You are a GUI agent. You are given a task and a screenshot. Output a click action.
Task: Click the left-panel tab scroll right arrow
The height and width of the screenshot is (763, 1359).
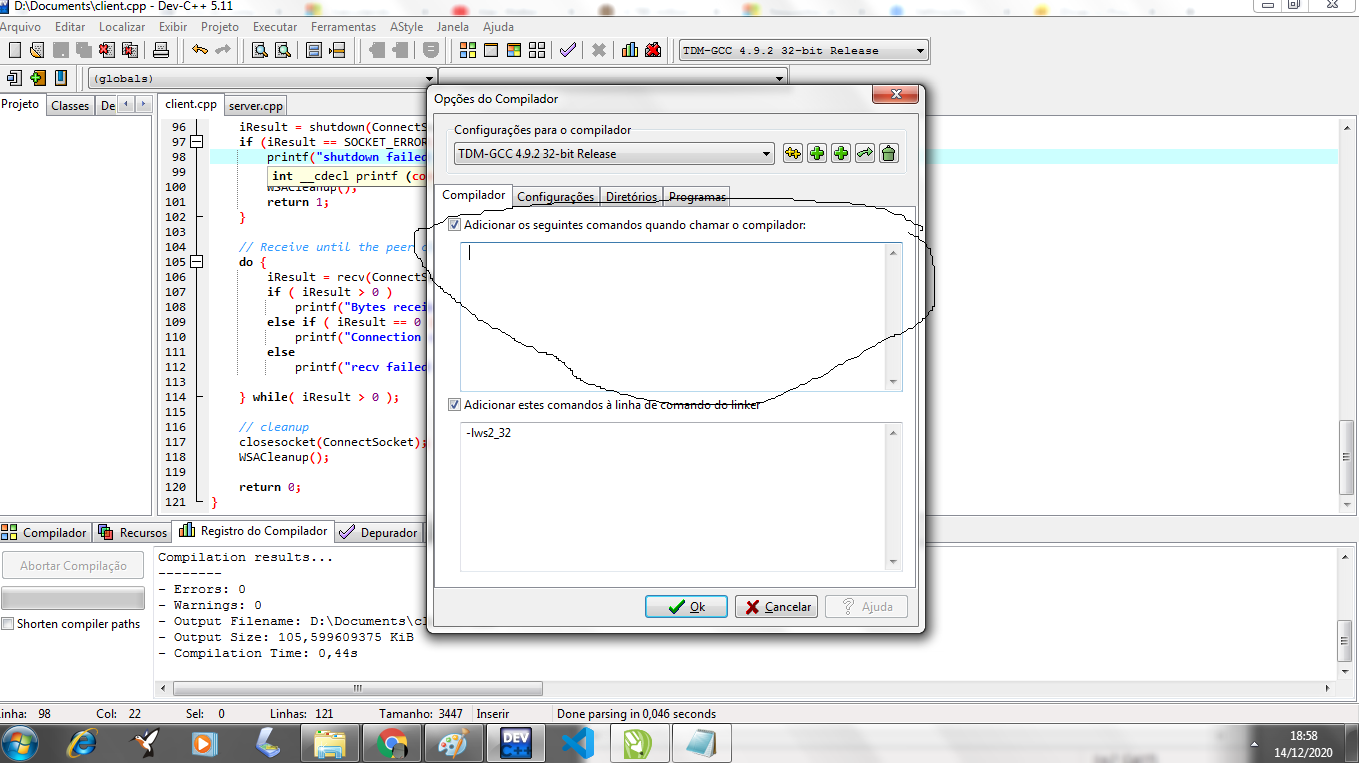145,104
